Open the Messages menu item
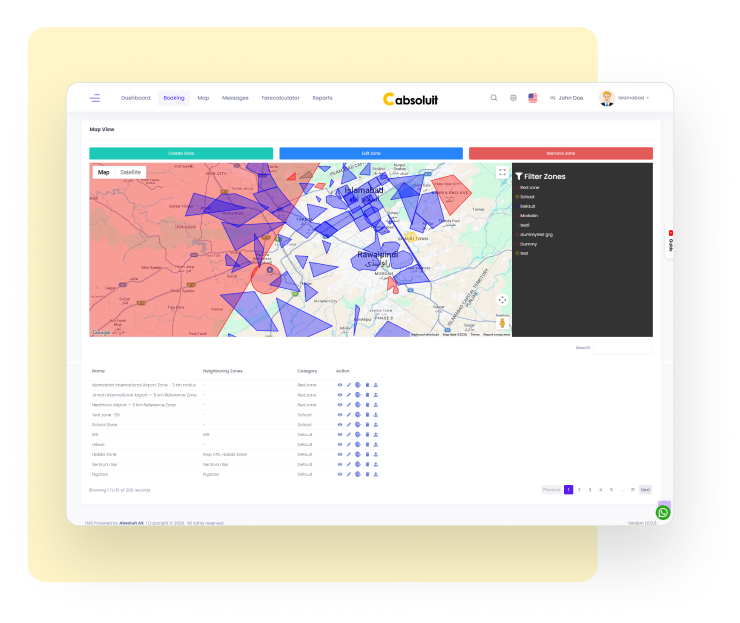The width and height of the screenshot is (740, 623). [x=235, y=98]
